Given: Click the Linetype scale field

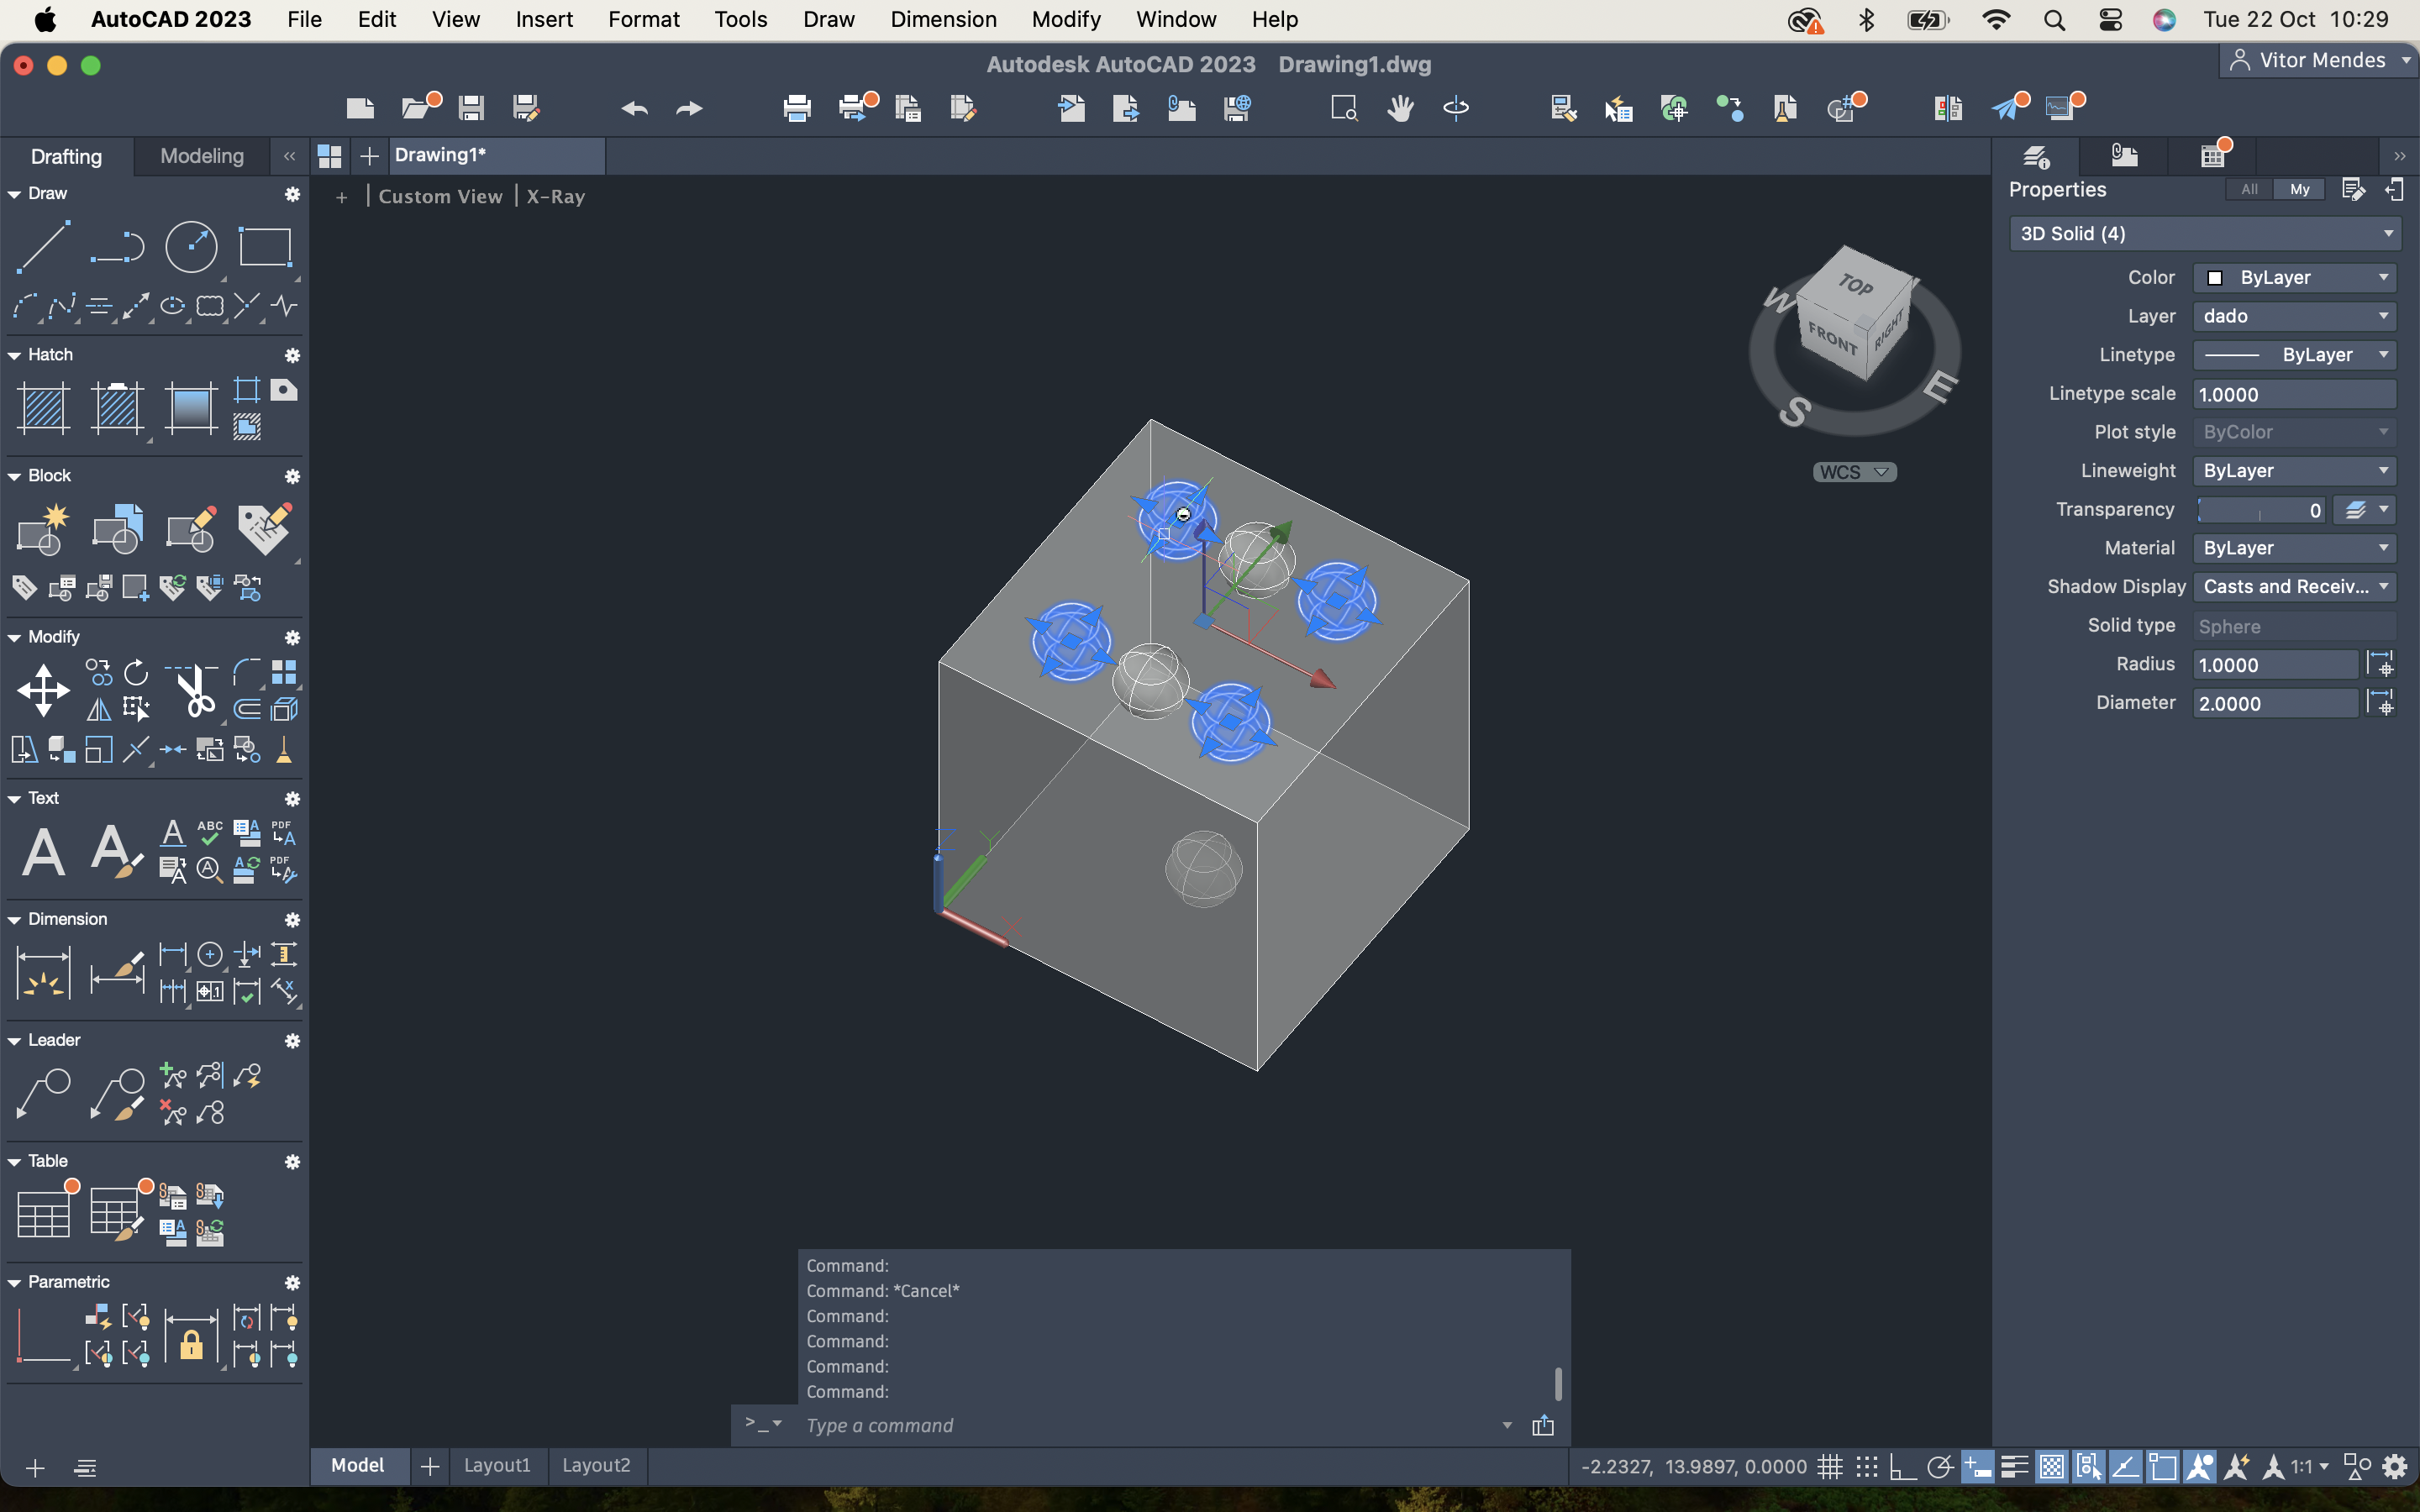Looking at the screenshot, I should (2295, 394).
